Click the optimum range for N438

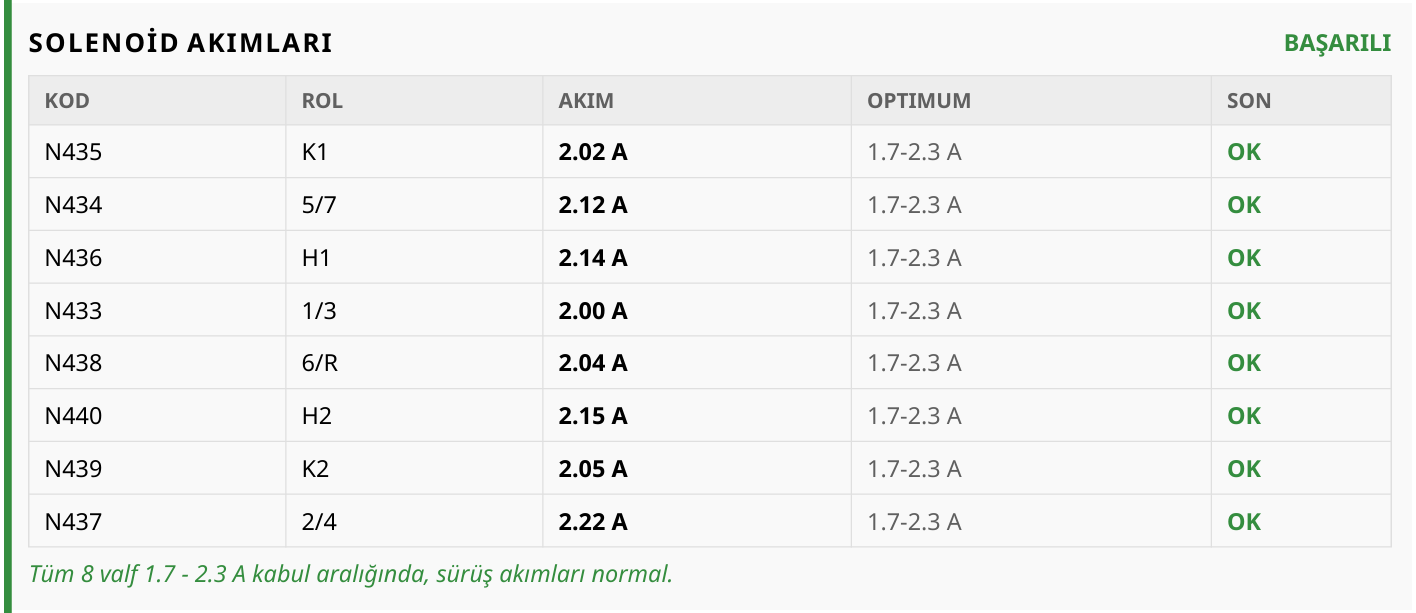point(914,363)
